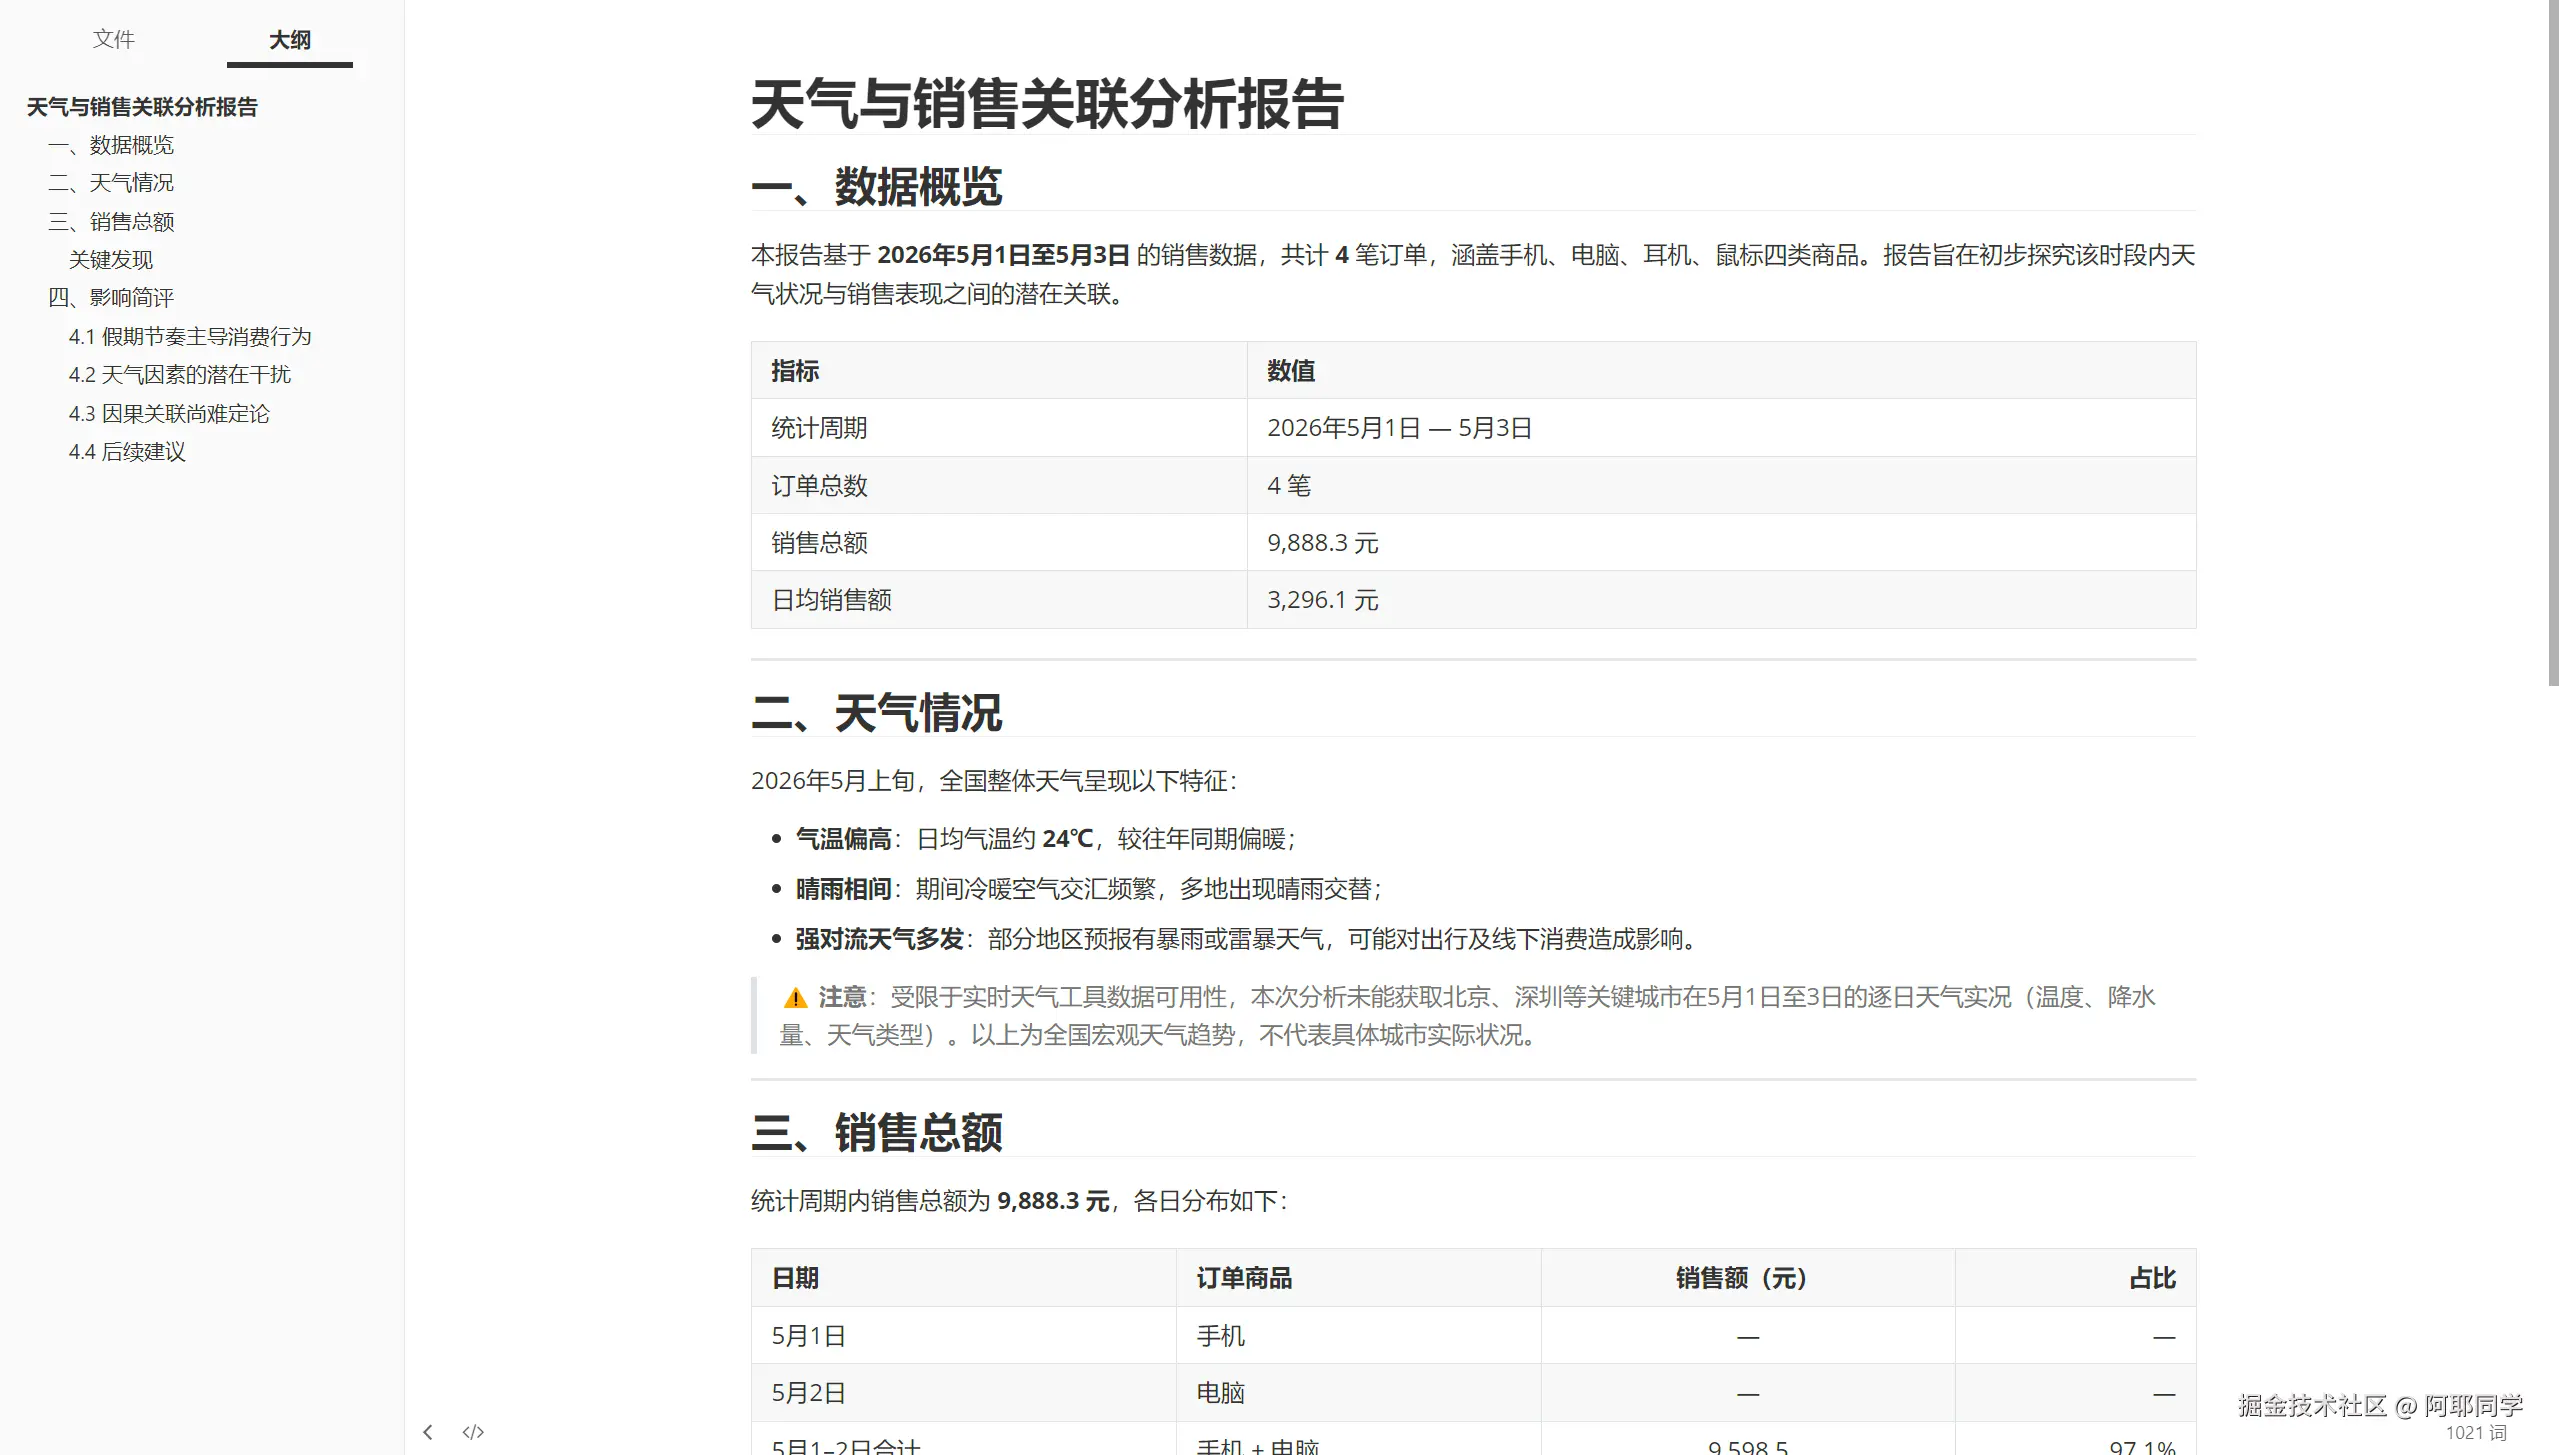Click the 3,296.1 元 table value

tap(1721, 600)
